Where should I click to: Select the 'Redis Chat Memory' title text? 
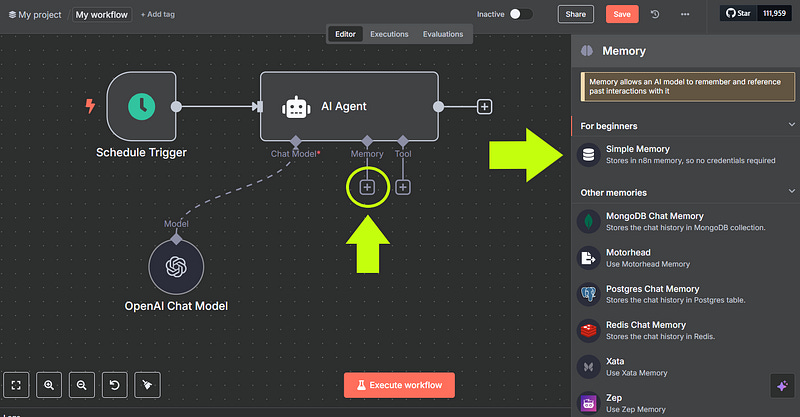[x=646, y=325]
